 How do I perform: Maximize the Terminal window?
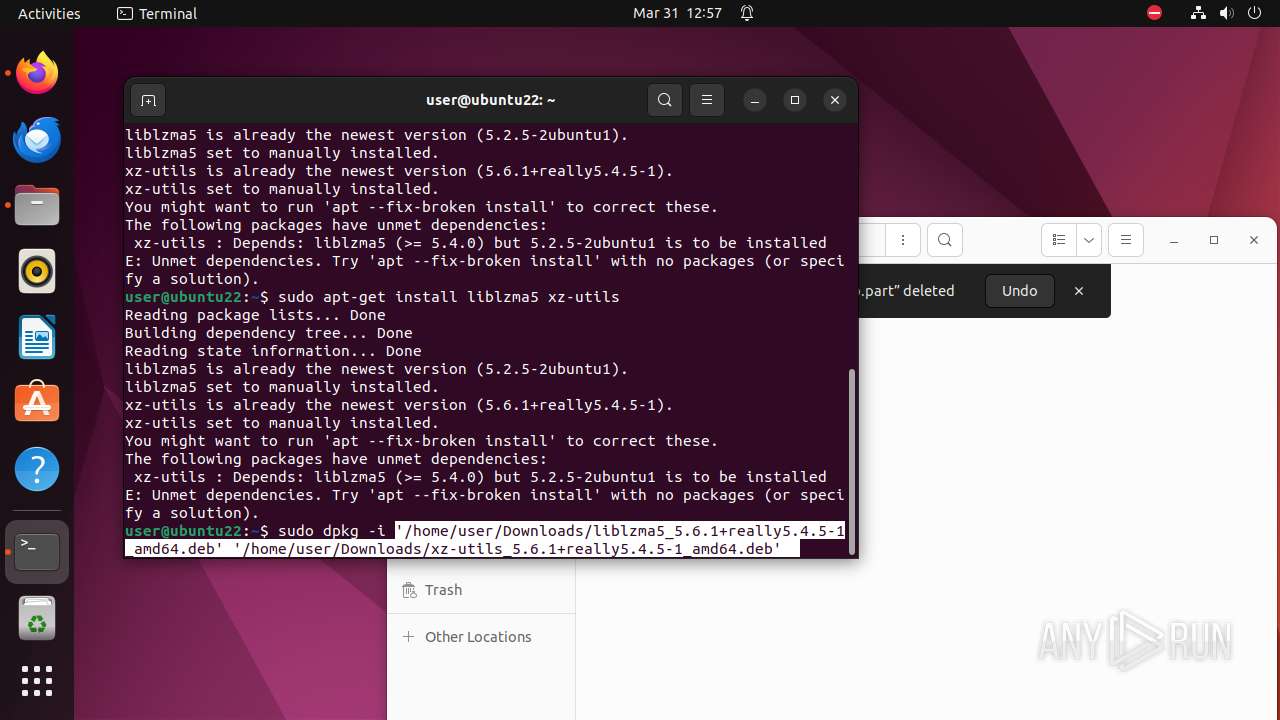[x=795, y=100]
